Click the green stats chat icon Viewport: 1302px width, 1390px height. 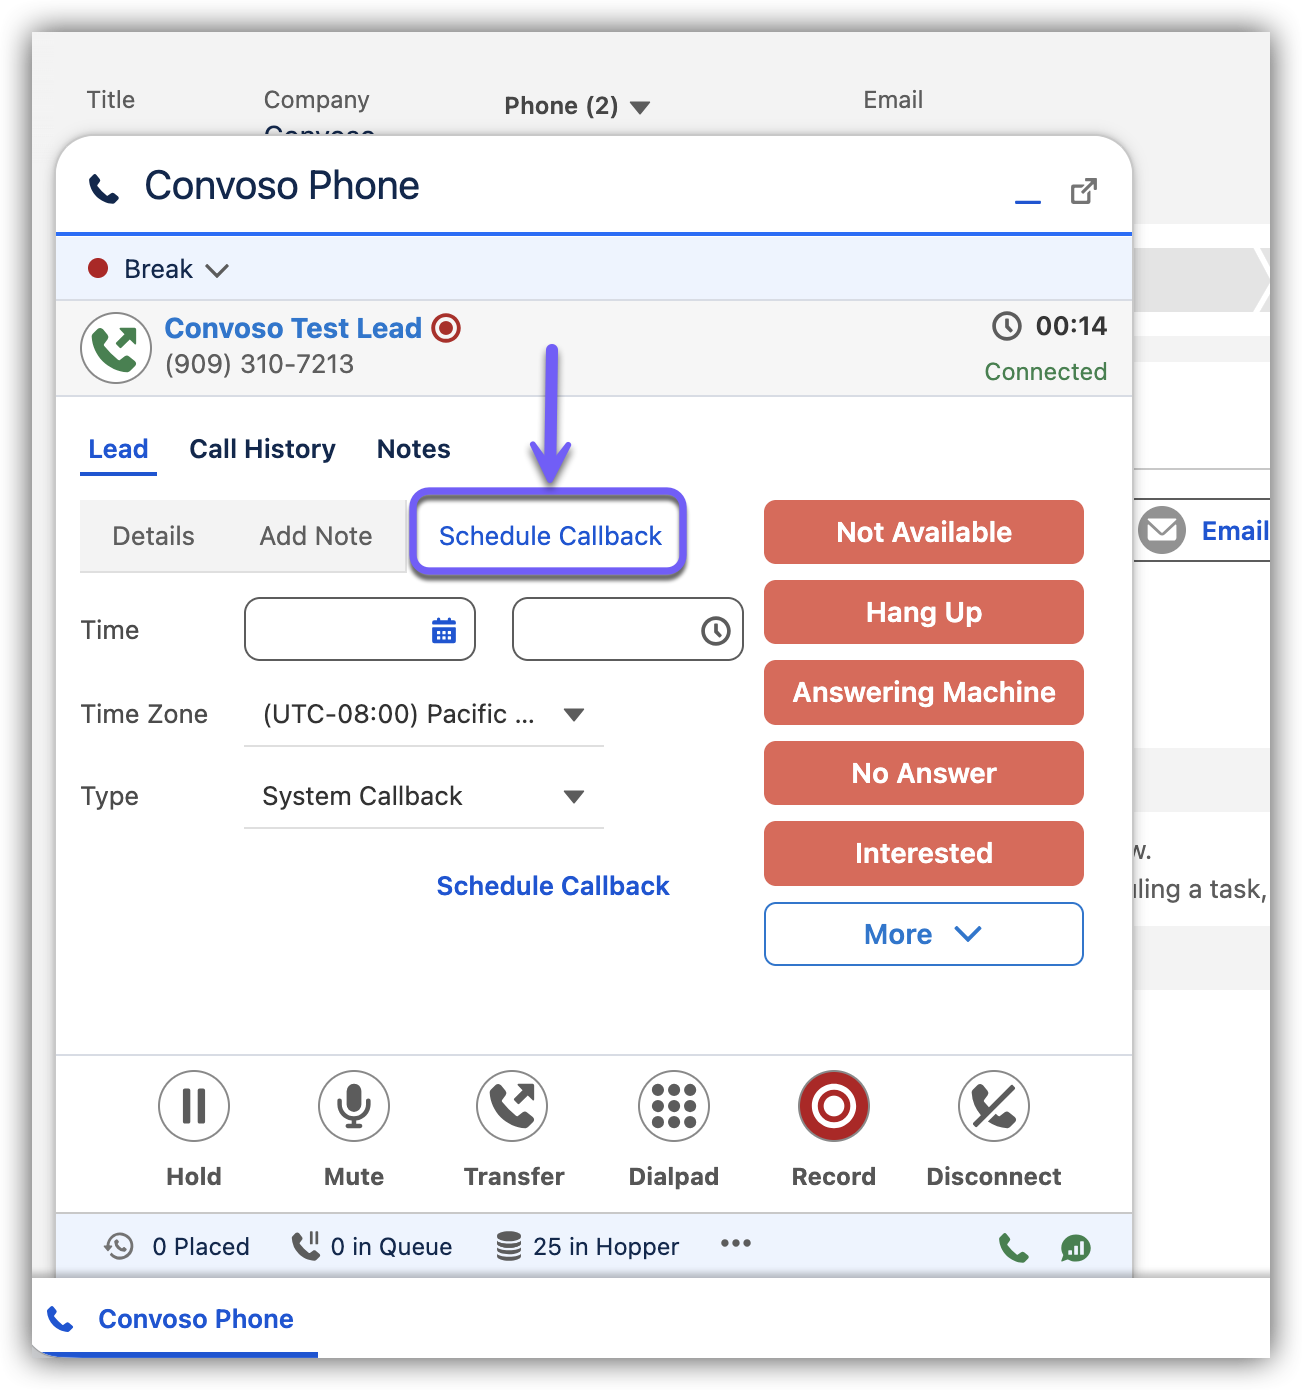point(1076,1248)
